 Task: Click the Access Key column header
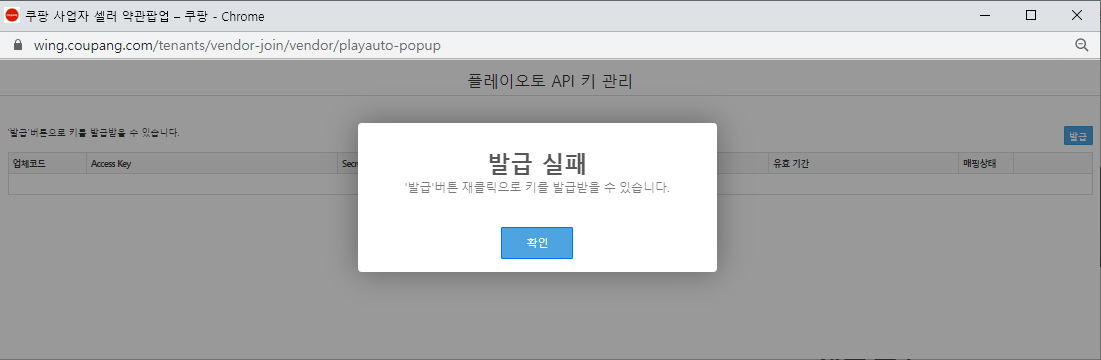click(211, 164)
